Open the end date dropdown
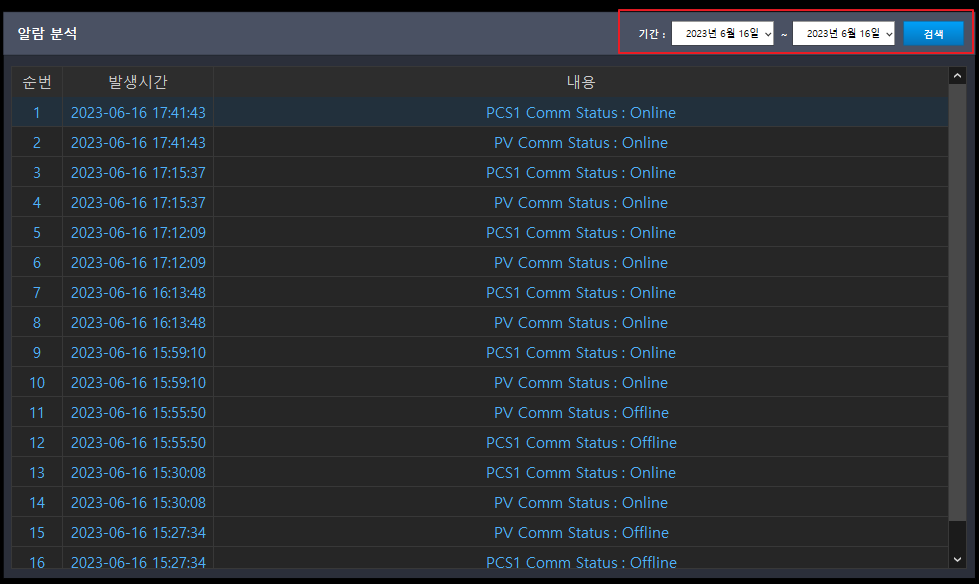979x584 pixels. pos(844,34)
